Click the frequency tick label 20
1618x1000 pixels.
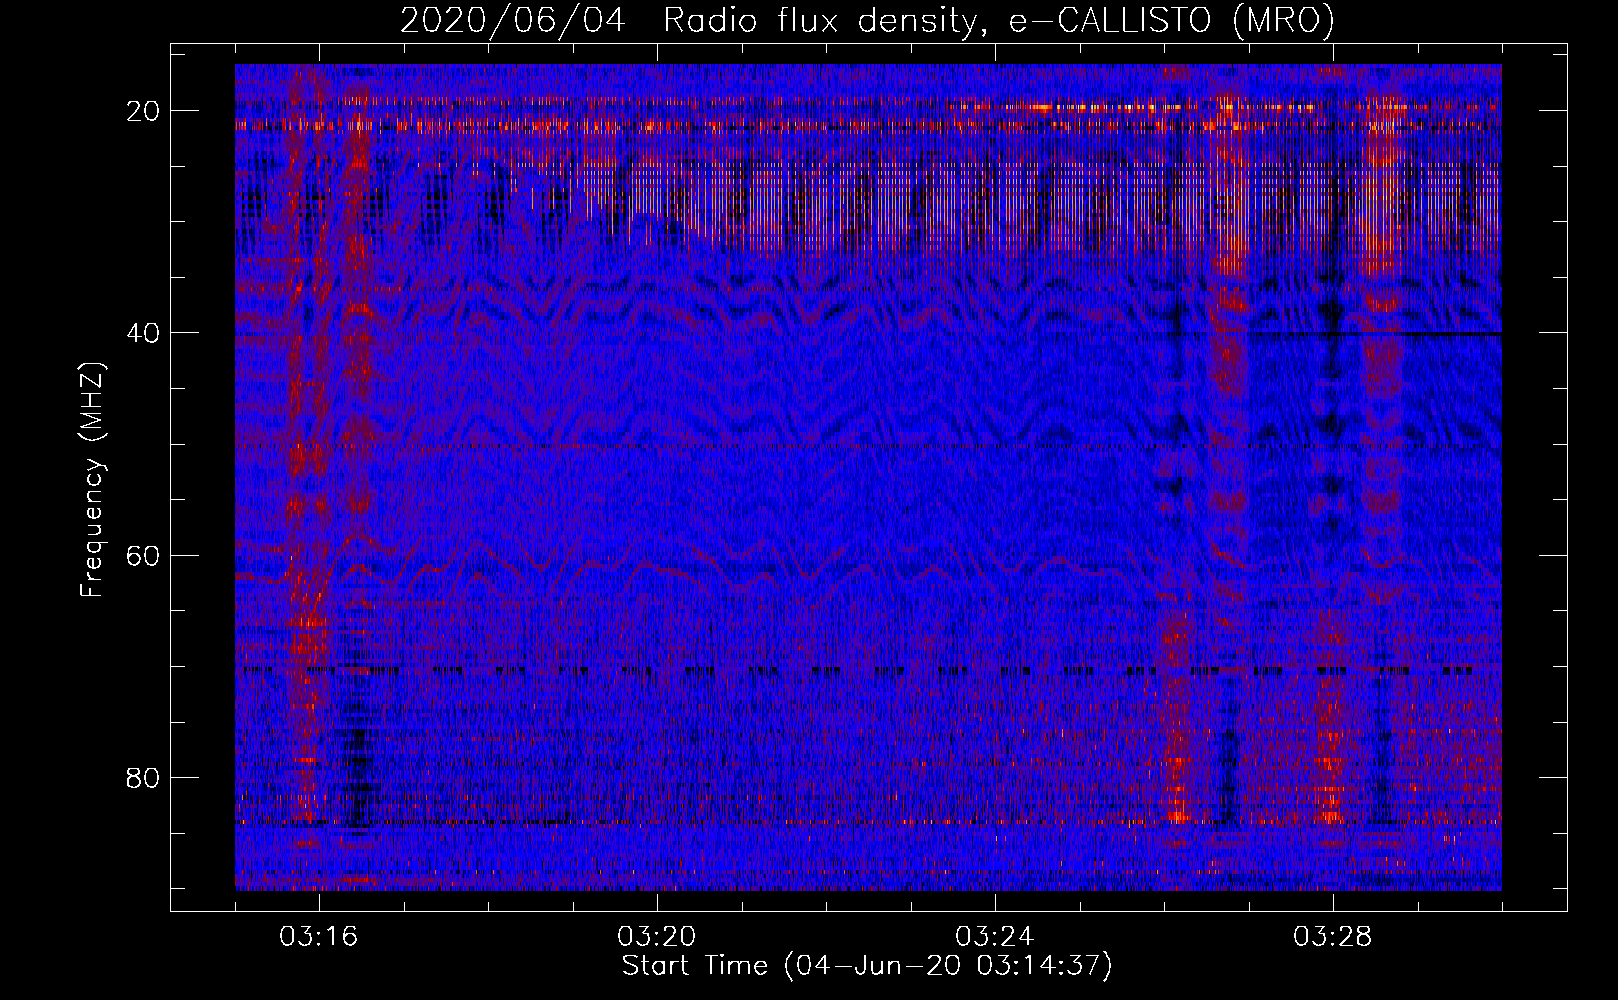(144, 111)
